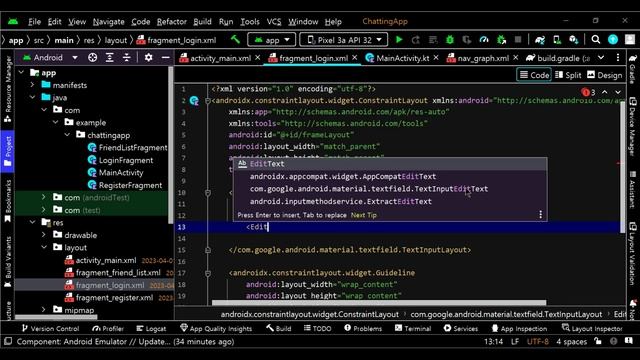640x360 pixels.
Task: Open the Logcat tool window
Action: 151,328
